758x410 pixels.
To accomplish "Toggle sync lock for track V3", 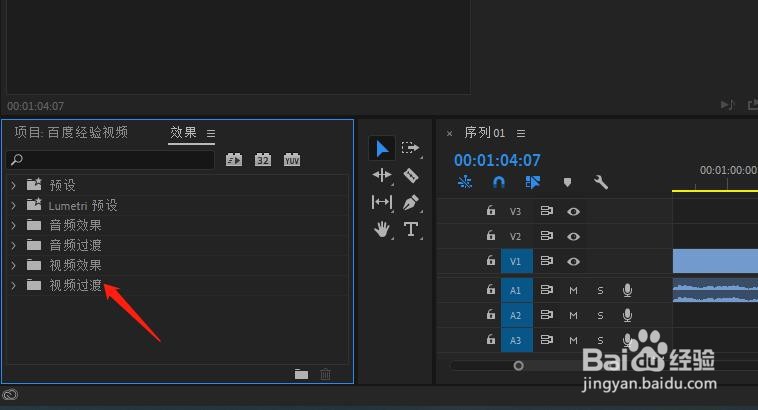I will [547, 211].
